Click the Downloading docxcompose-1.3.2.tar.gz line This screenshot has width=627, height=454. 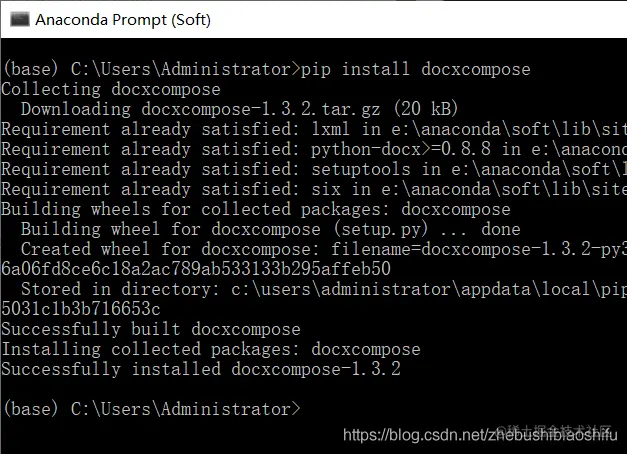click(240, 109)
